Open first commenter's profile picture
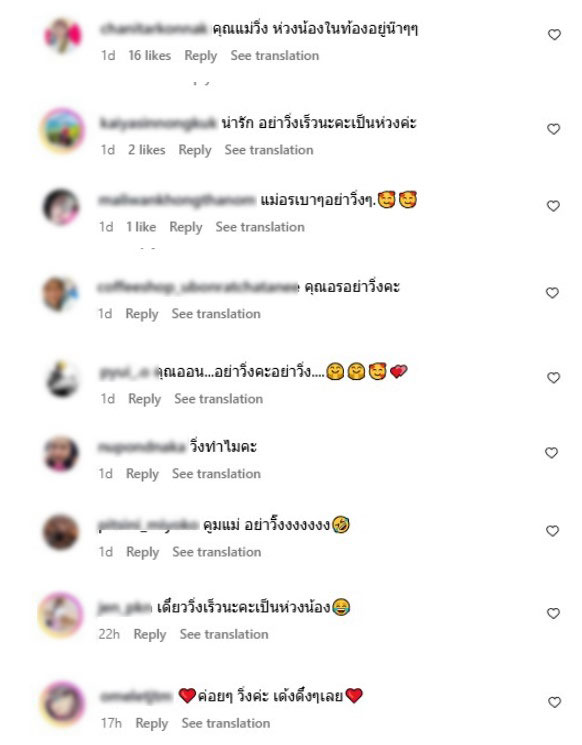Image resolution: width=582 pixels, height=745 pixels. point(63,36)
